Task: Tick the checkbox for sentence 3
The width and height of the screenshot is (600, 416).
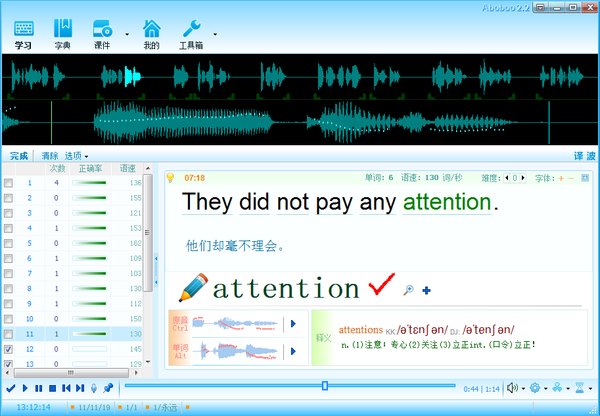Action: point(8,213)
